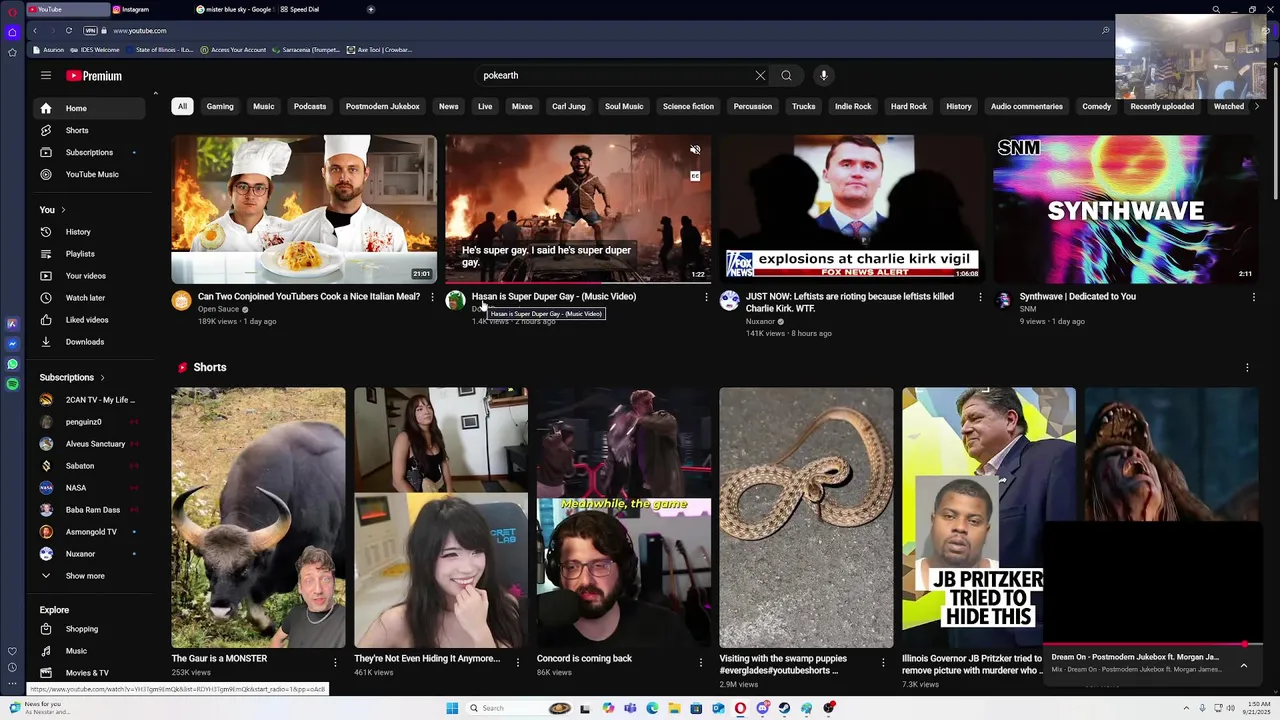1280x720 pixels.
Task: Open Shorts in the left sidebar
Action: 90,130
